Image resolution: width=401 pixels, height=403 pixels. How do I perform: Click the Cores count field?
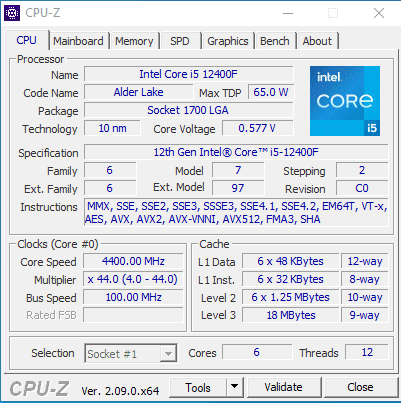pyautogui.click(x=257, y=352)
